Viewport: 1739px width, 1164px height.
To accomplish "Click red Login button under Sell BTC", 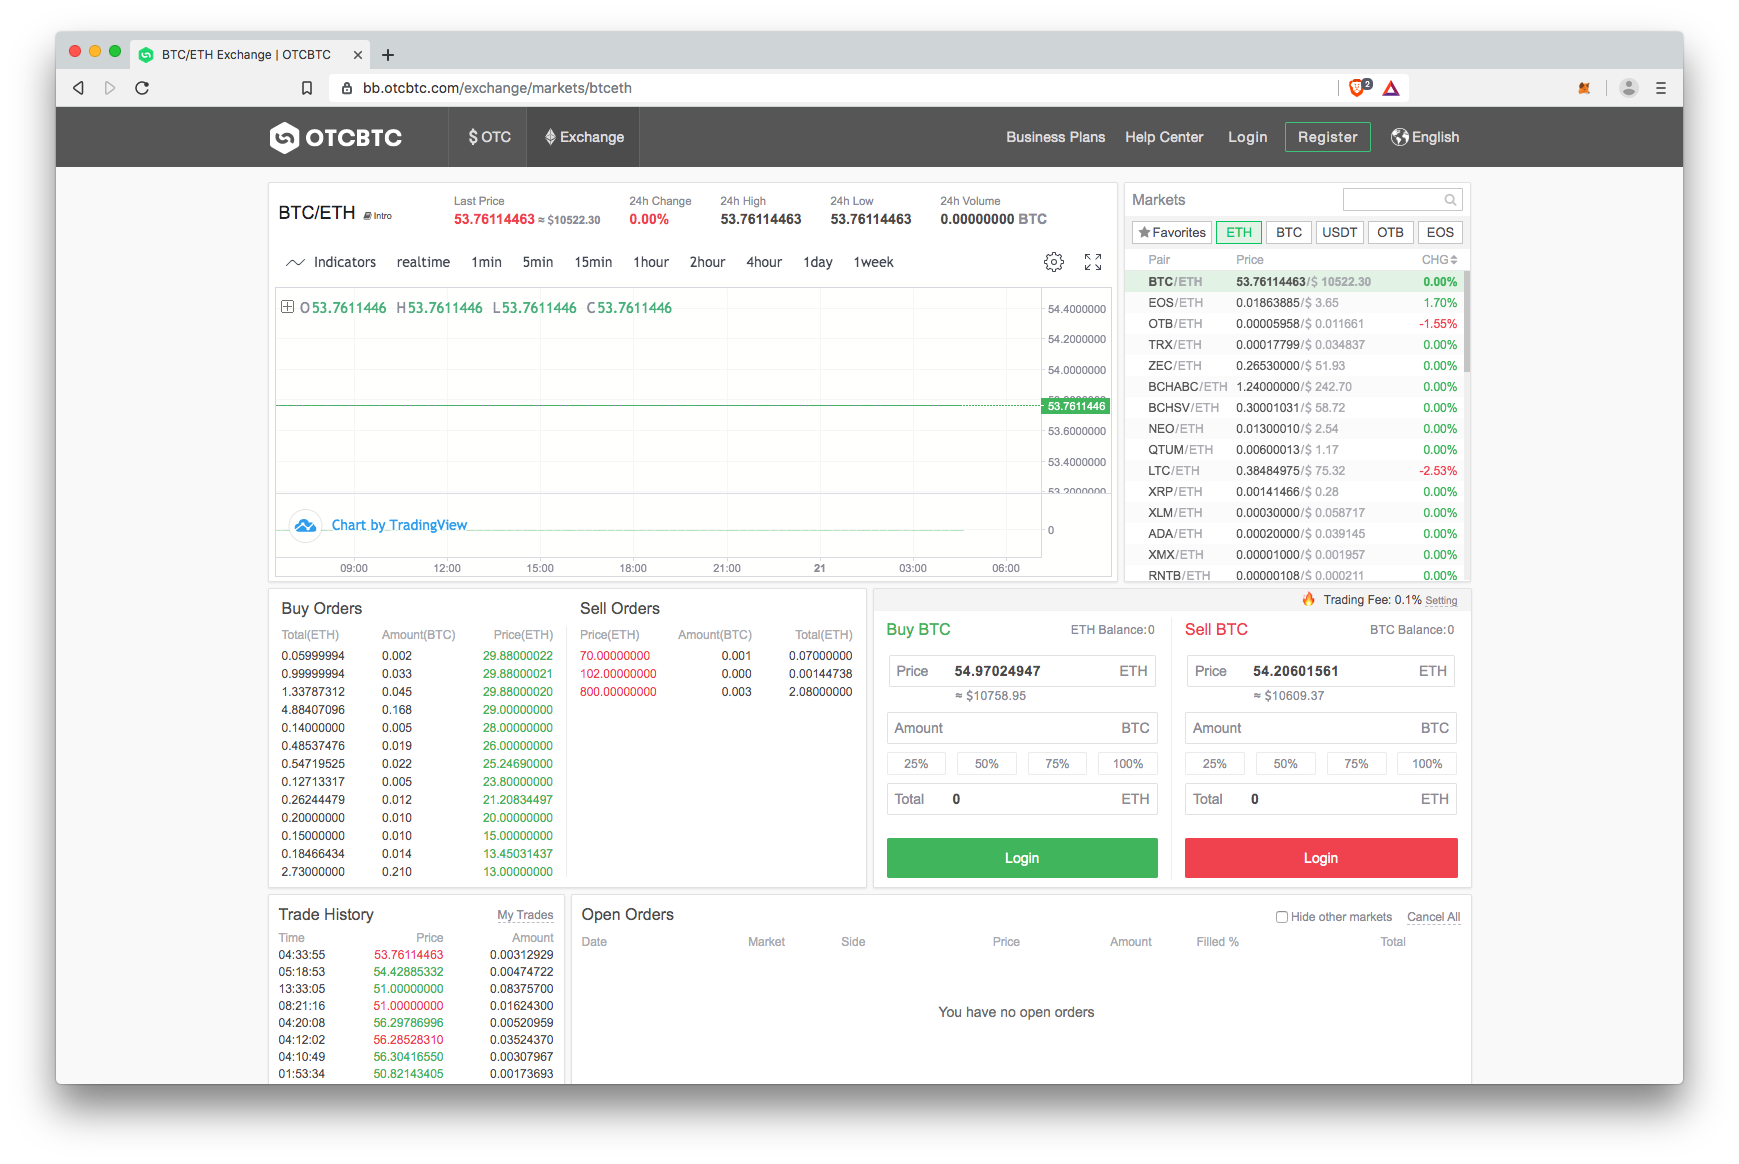I will [1321, 858].
